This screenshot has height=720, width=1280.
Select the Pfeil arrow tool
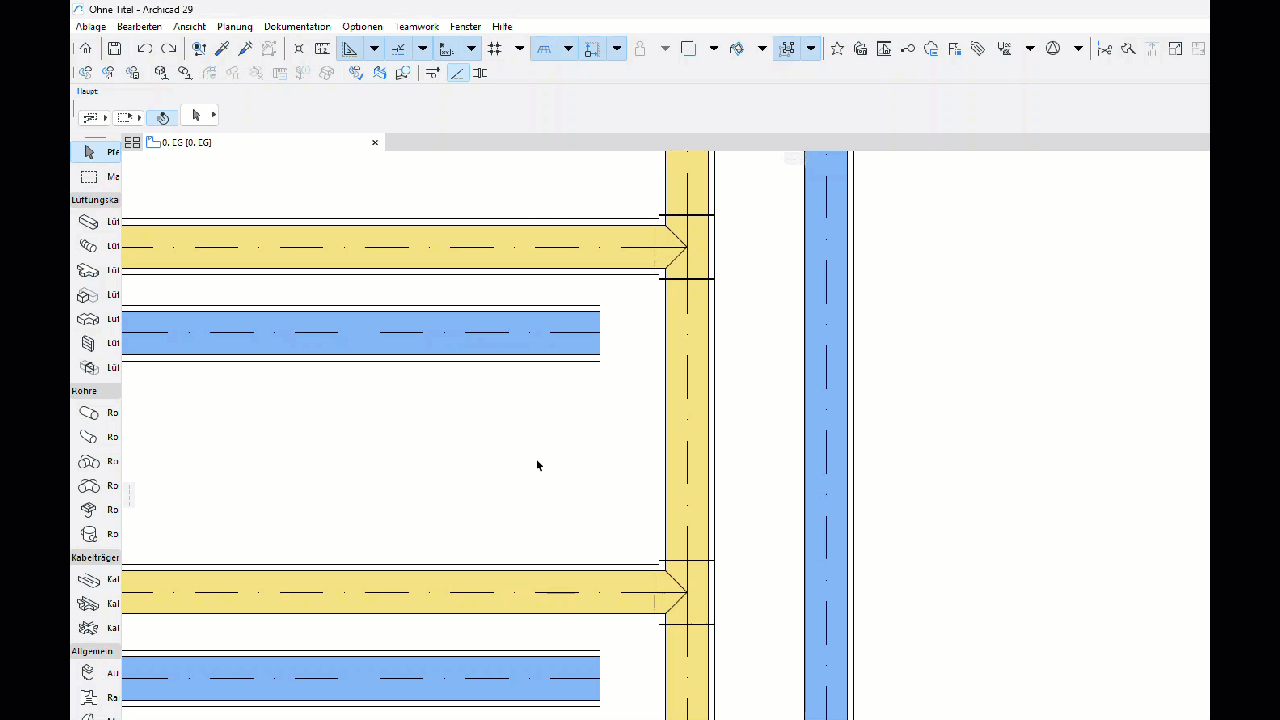(x=90, y=151)
